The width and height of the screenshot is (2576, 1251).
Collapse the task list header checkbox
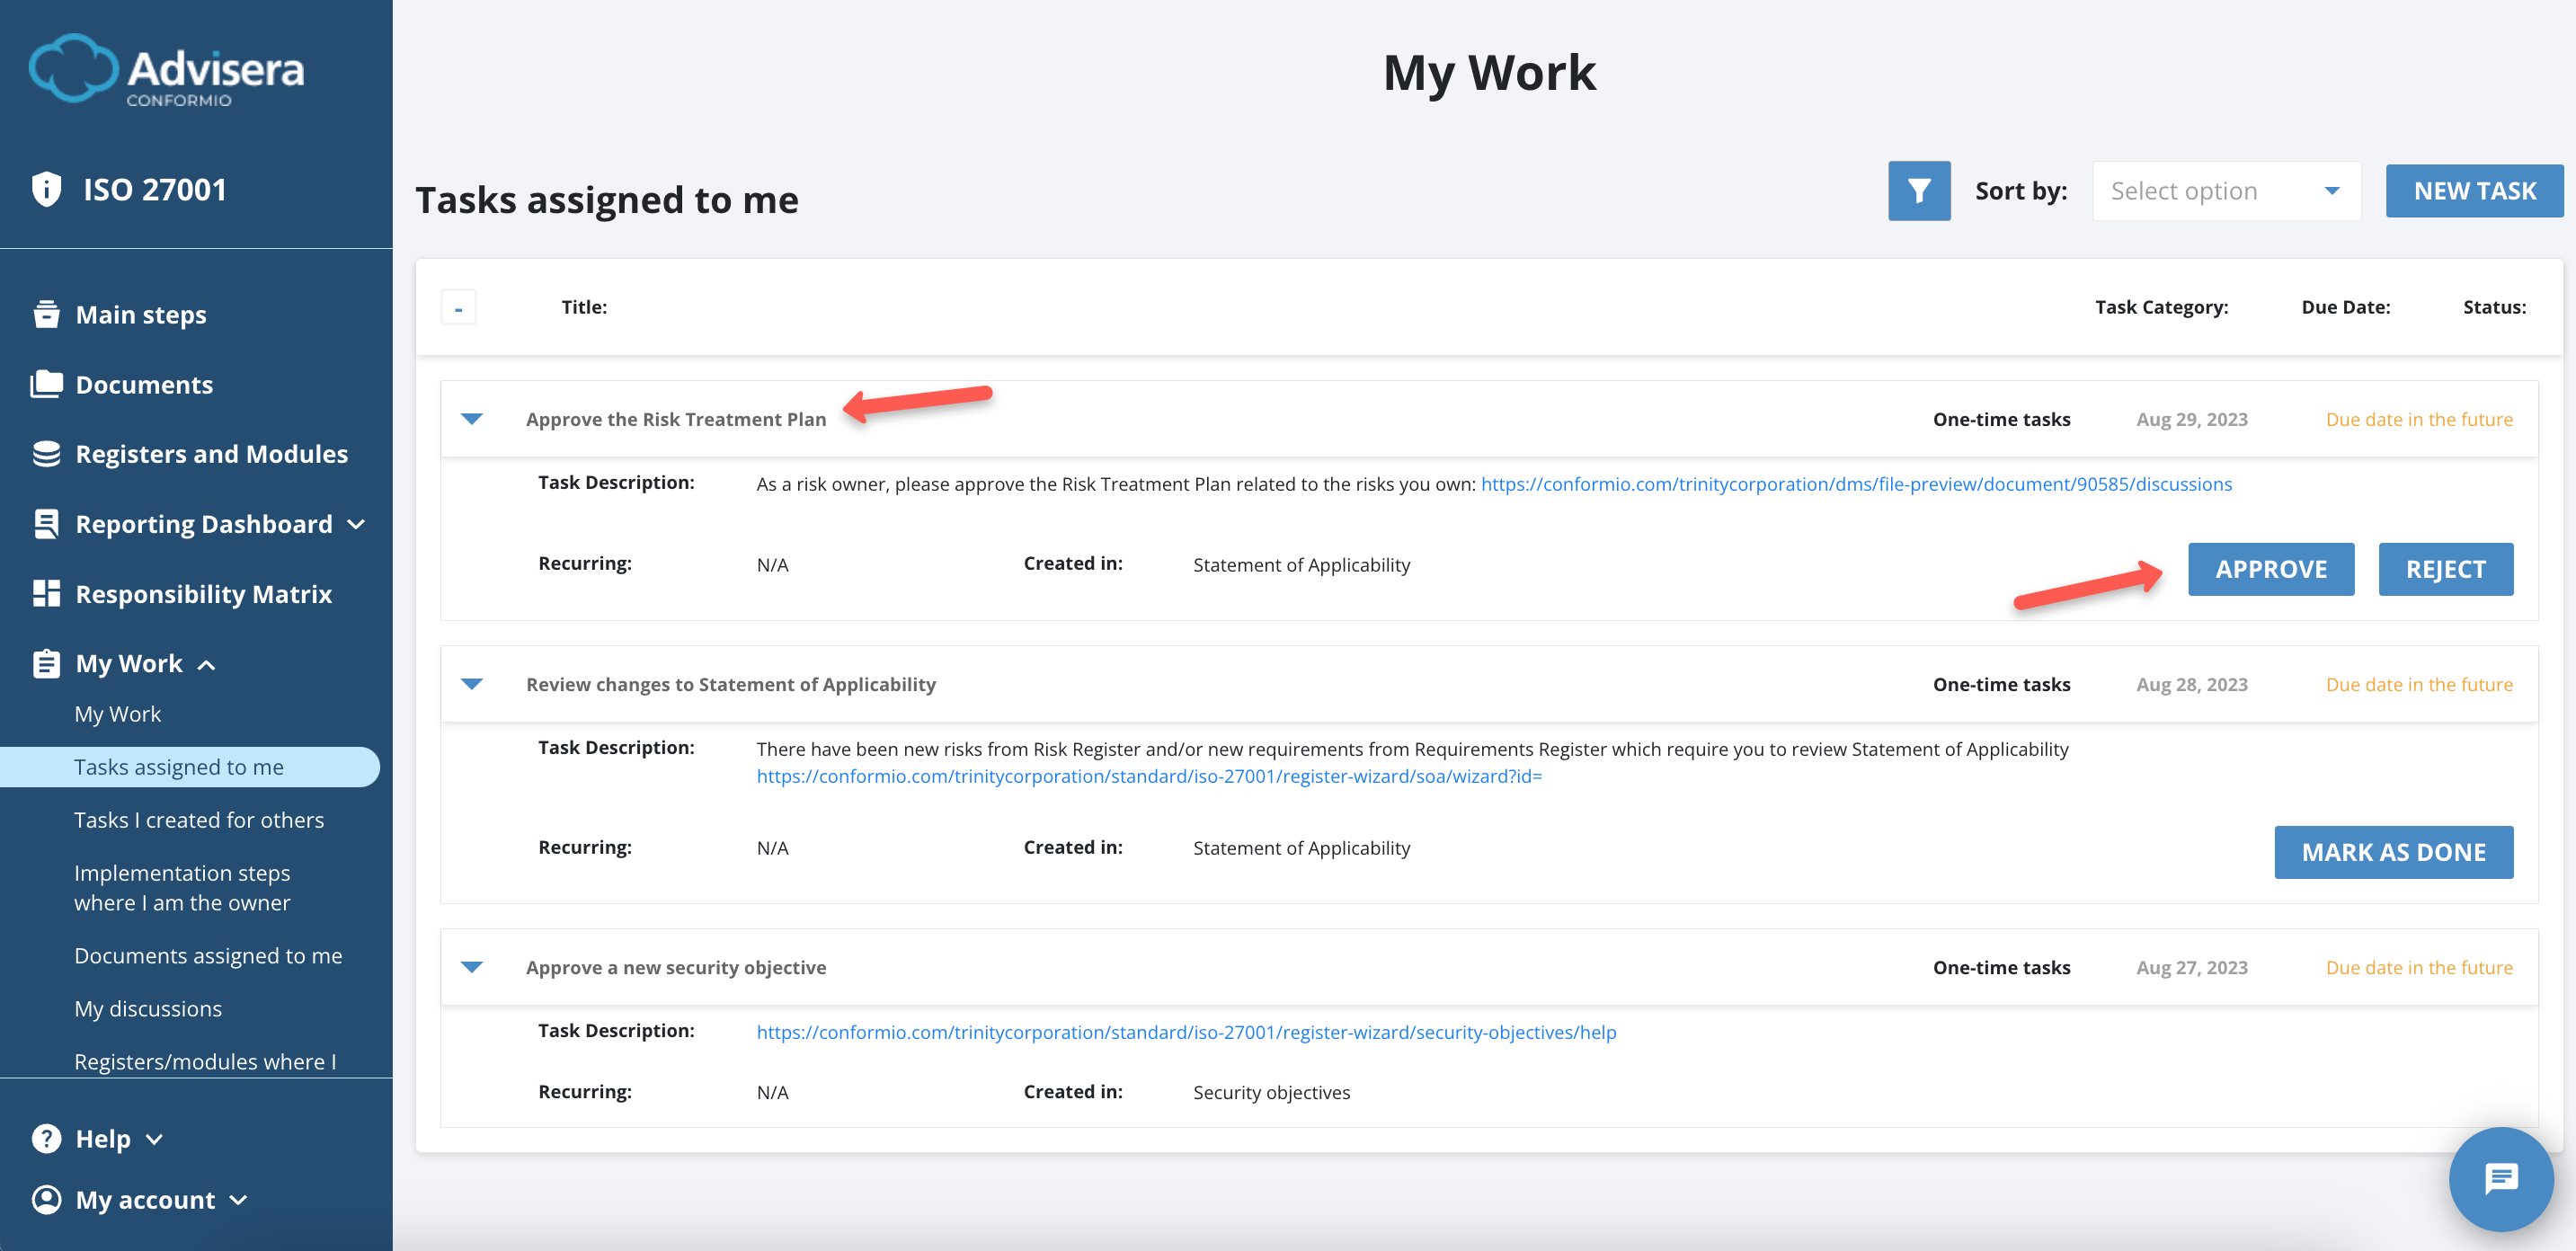tap(459, 307)
